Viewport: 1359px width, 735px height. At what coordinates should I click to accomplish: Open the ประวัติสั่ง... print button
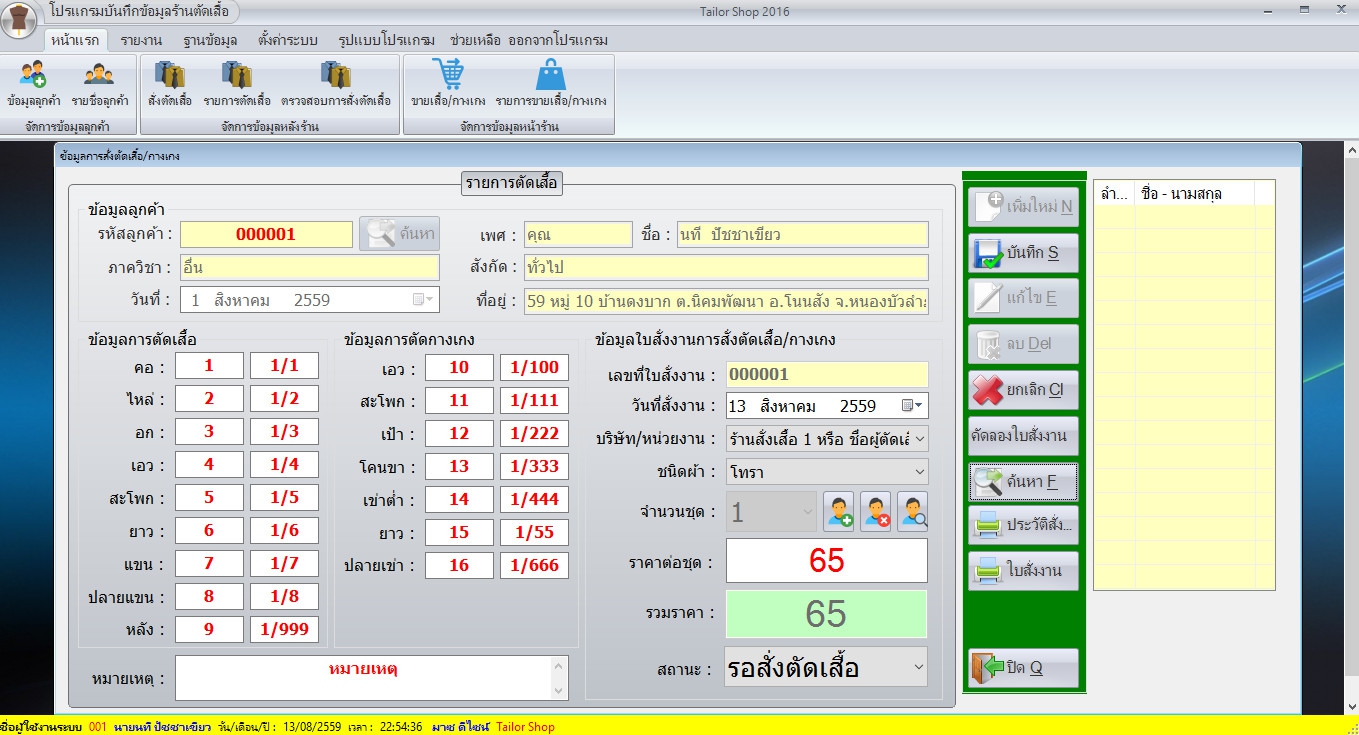pyautogui.click(x=1023, y=525)
